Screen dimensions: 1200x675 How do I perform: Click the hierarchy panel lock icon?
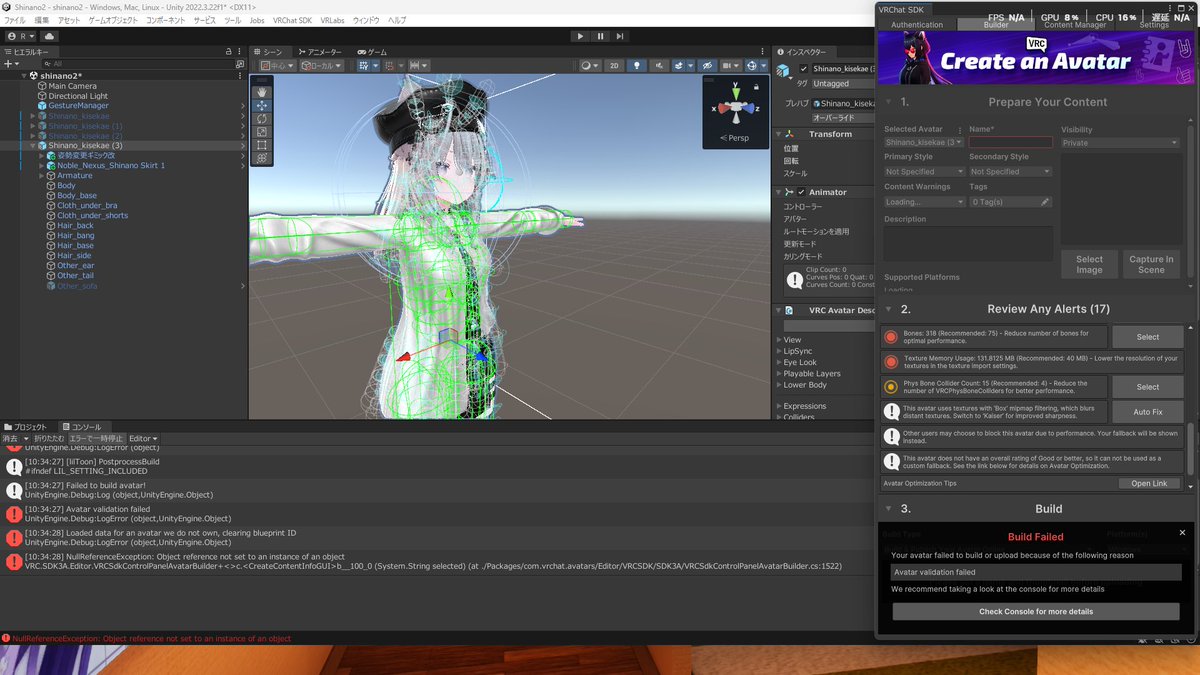point(230,52)
